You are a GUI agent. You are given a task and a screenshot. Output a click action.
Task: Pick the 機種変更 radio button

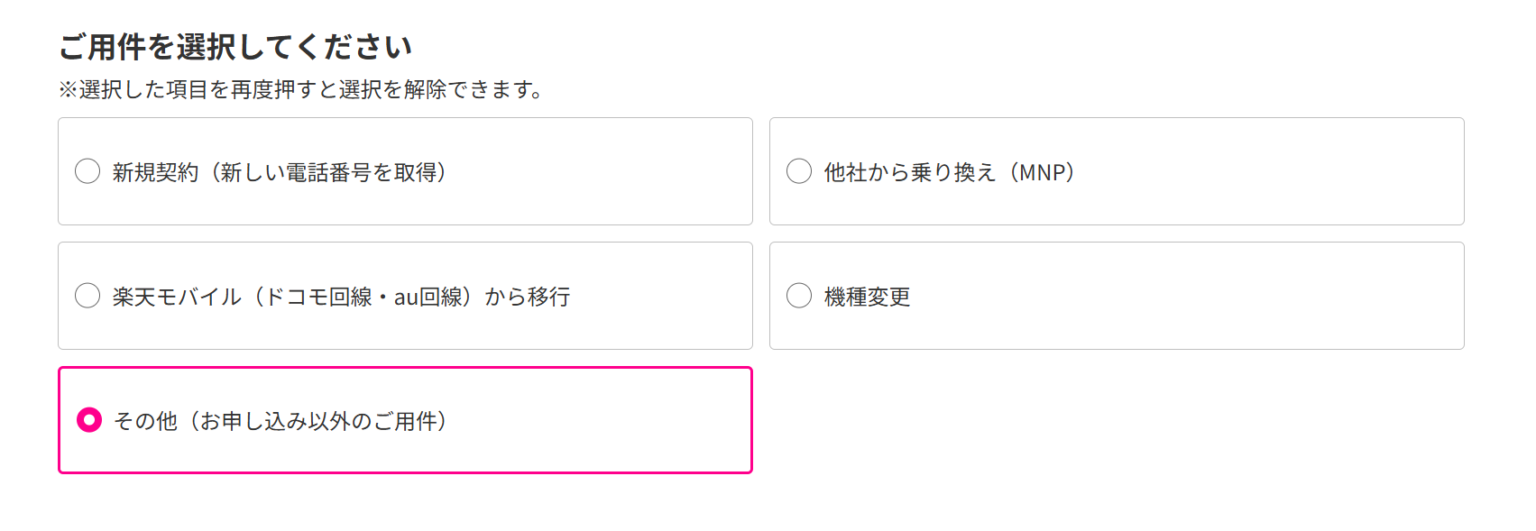pos(799,296)
